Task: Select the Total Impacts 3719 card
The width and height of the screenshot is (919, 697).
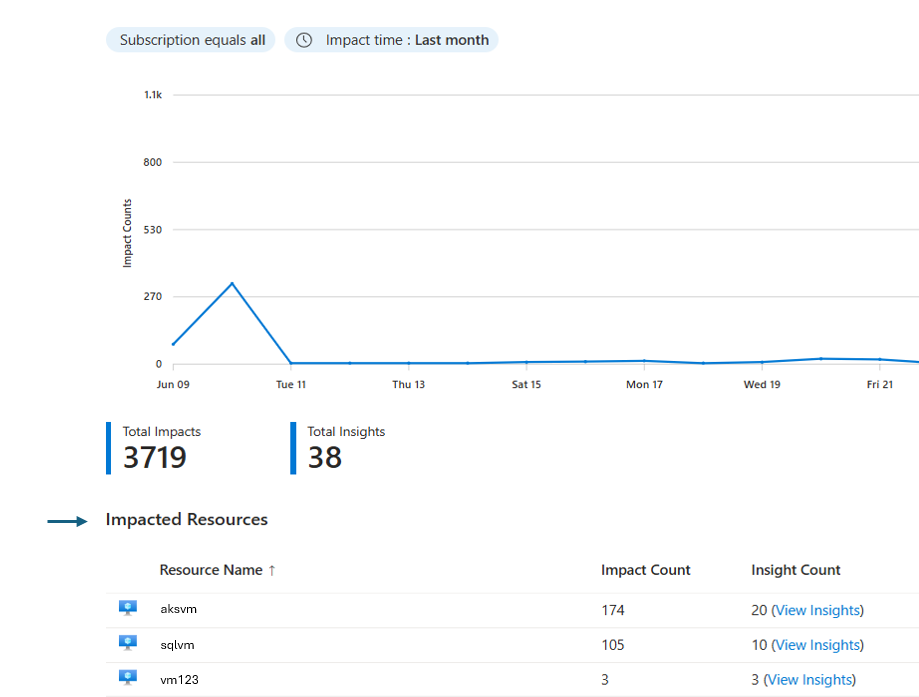Action: click(x=160, y=446)
